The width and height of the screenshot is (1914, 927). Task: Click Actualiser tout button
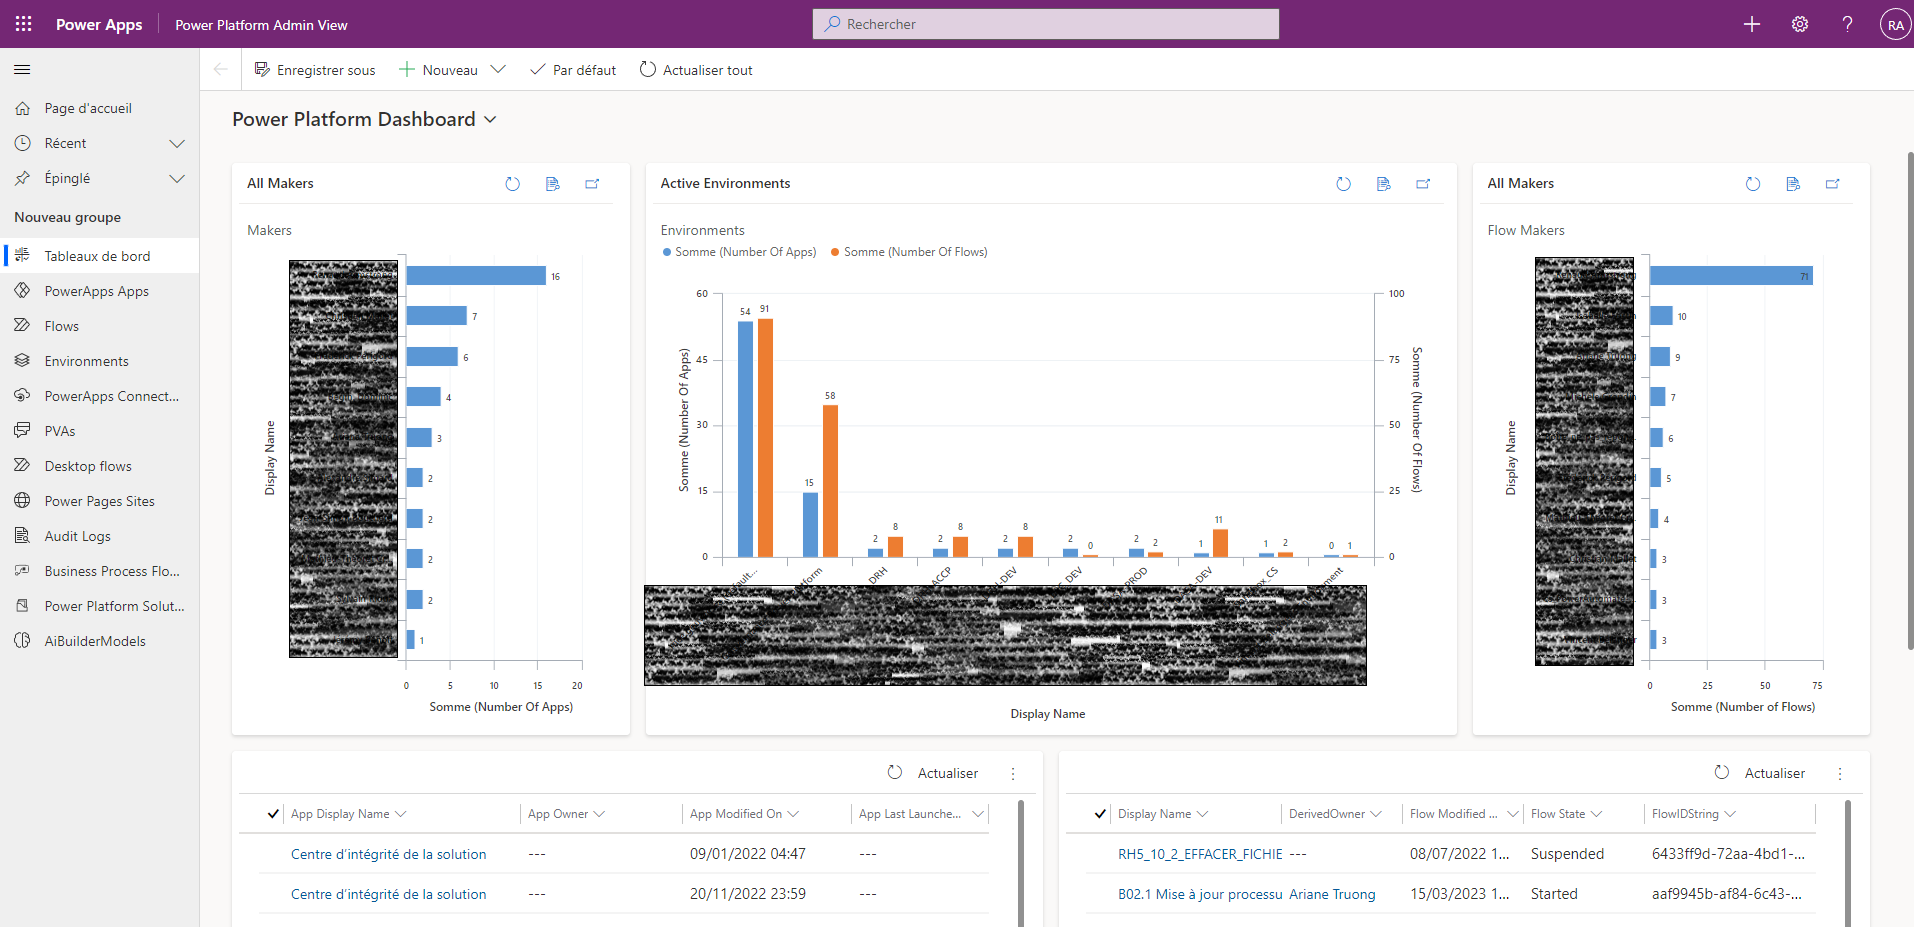click(696, 70)
